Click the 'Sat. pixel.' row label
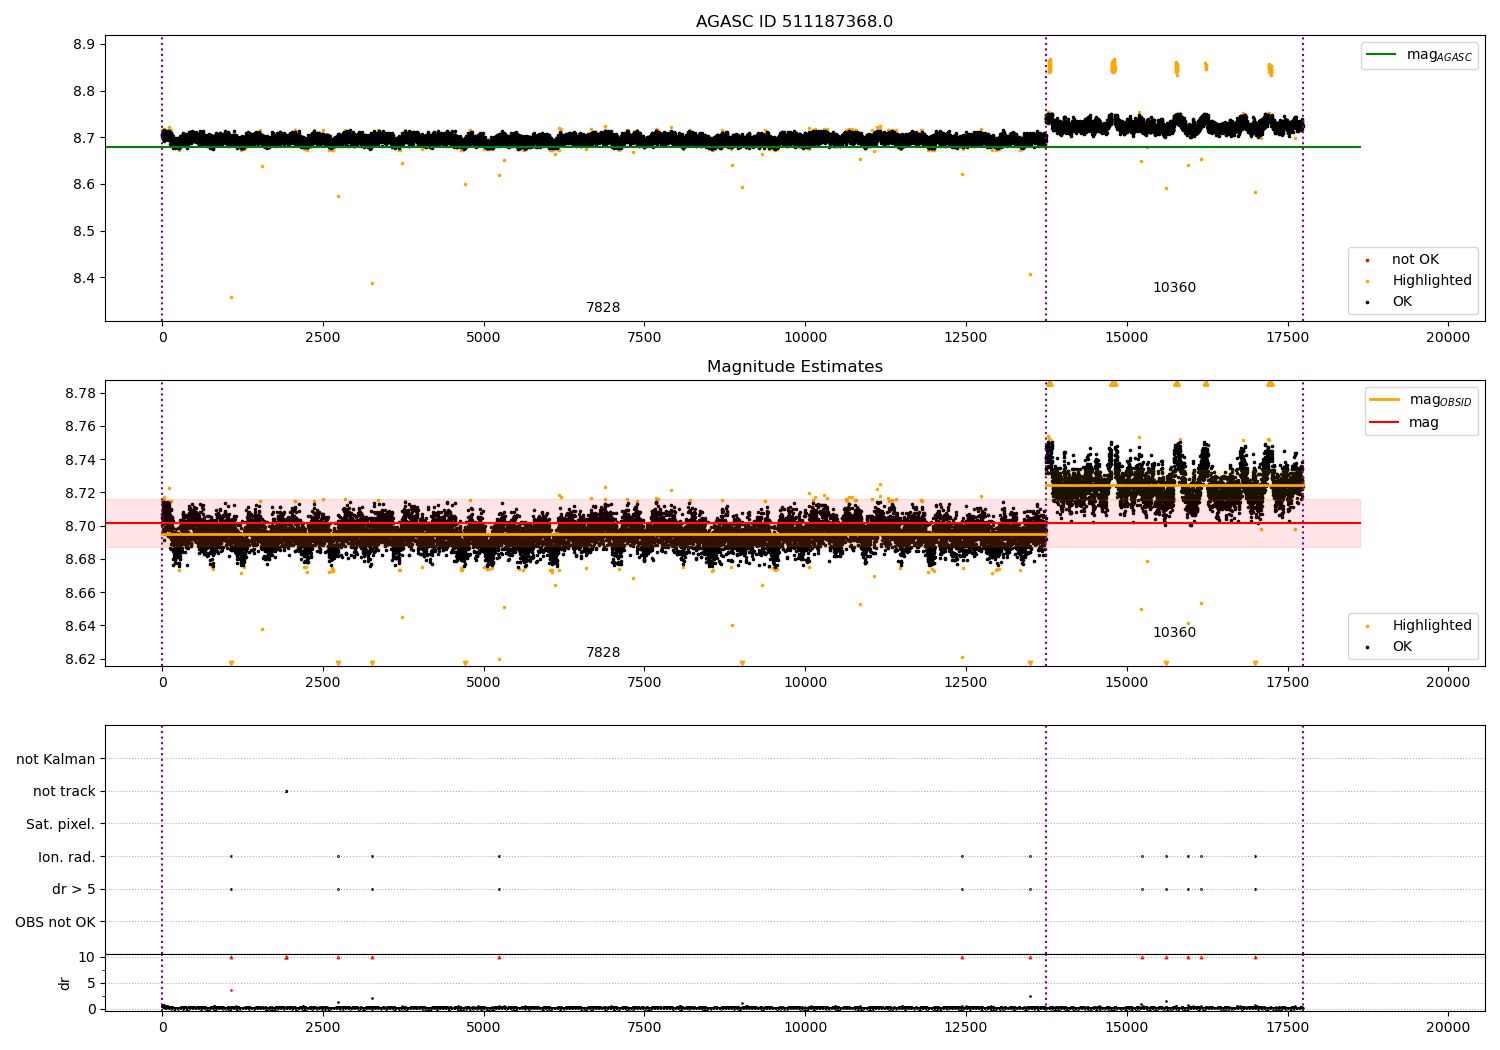This screenshot has width=1500, height=1050. [x=61, y=825]
